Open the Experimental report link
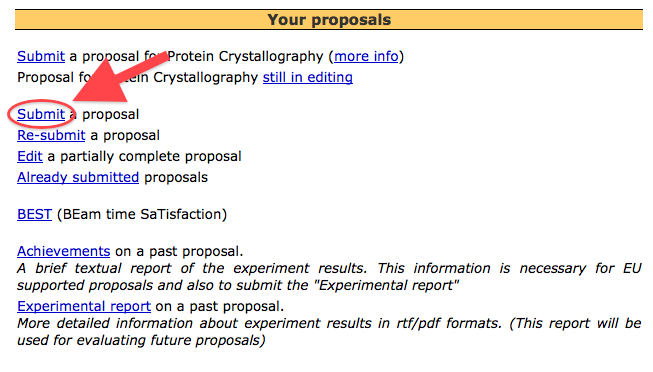653x372 pixels. pyautogui.click(x=84, y=306)
